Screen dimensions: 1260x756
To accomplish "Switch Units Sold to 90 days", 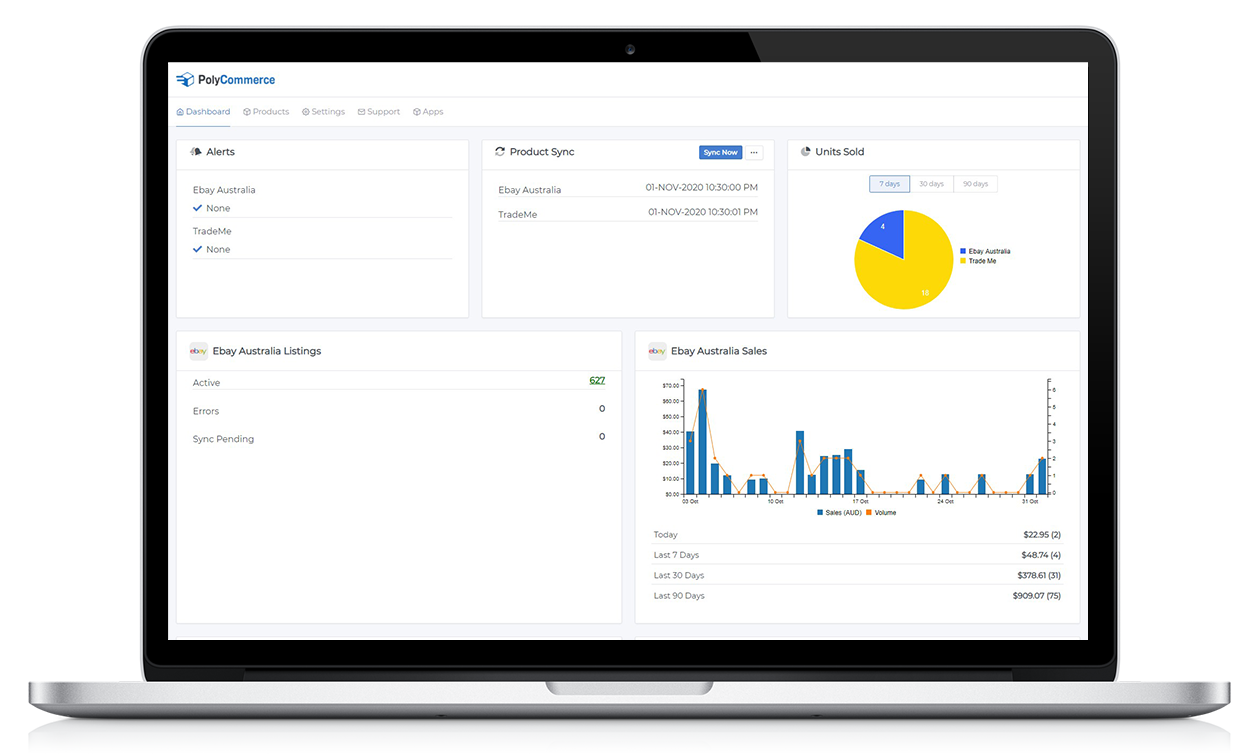I will (975, 184).
